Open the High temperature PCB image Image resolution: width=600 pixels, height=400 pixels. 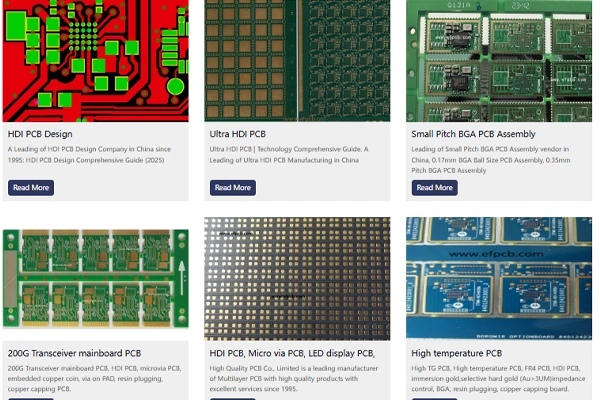pos(499,278)
